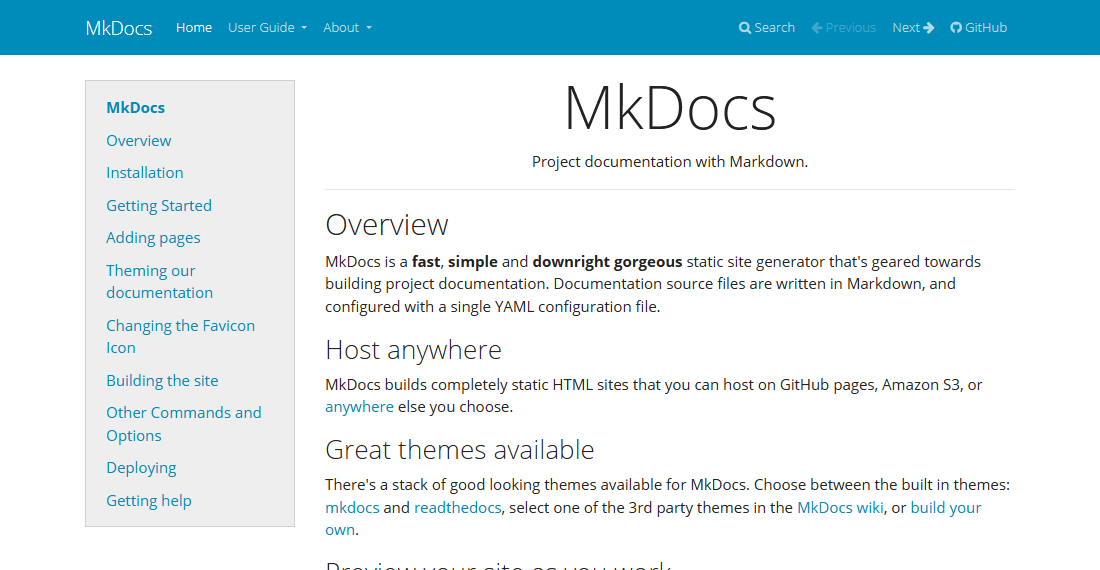Click the Overview section heading
Screen dimensions: 1100x570
tap(387, 225)
